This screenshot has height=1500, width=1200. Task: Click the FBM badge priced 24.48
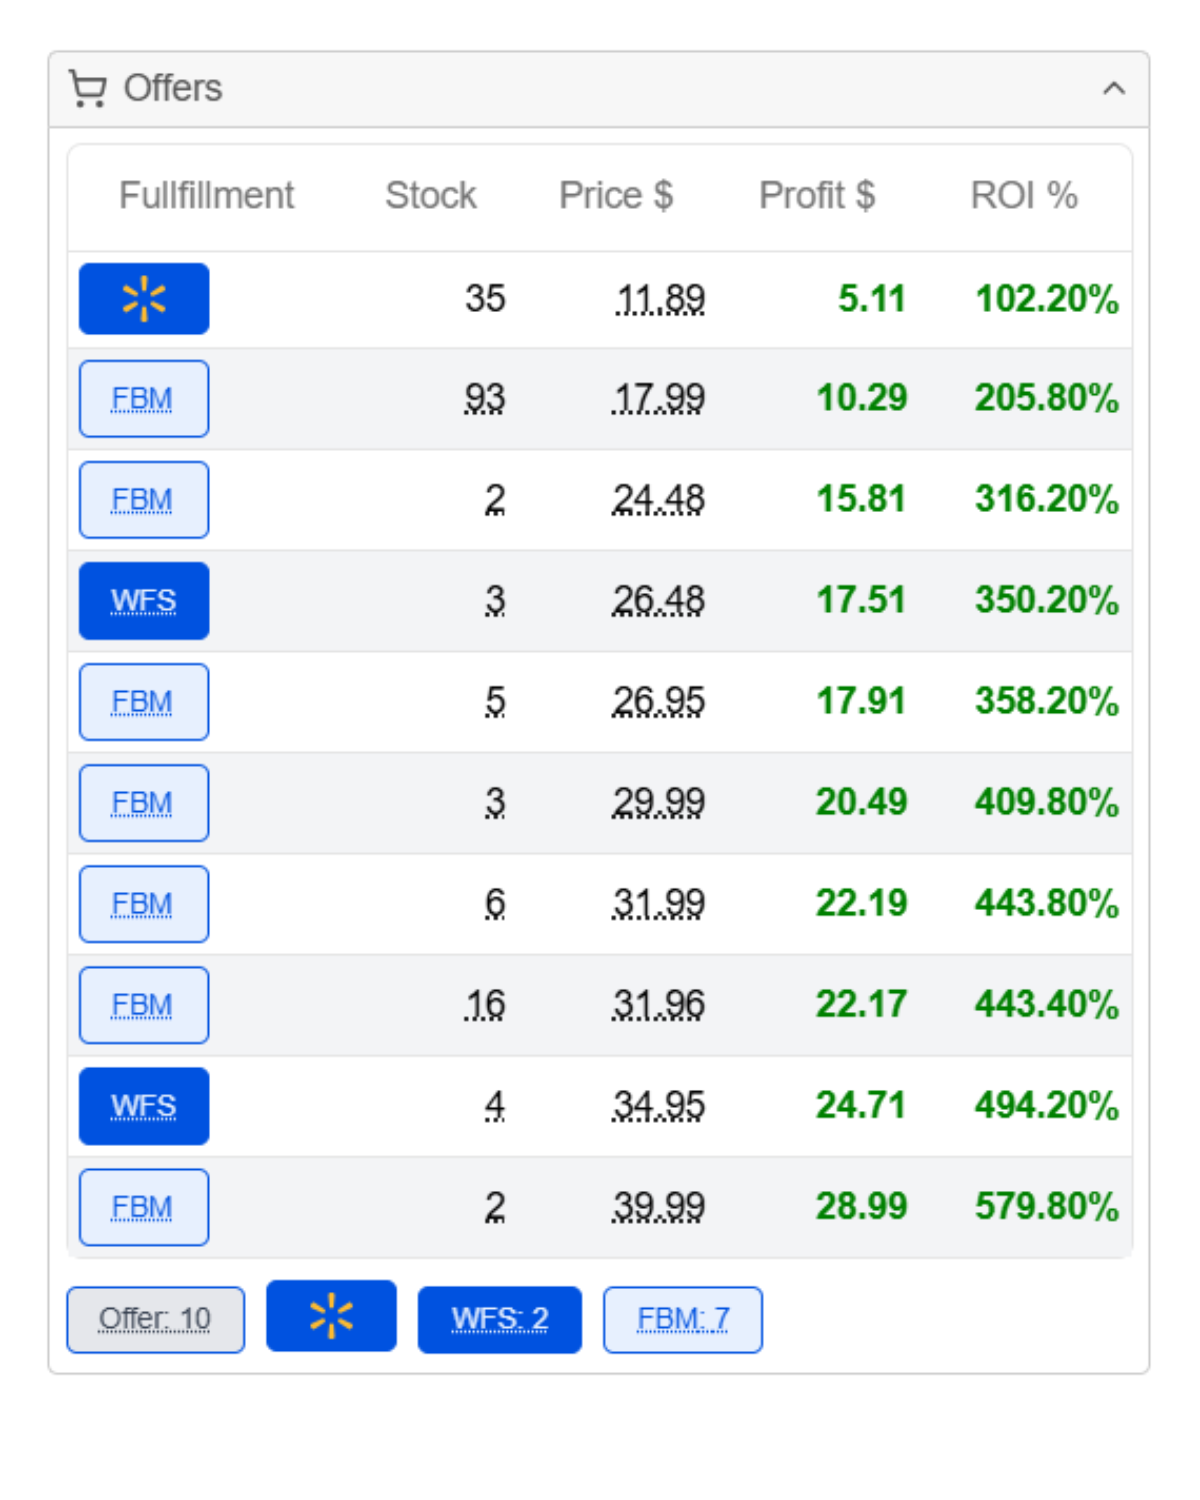144,500
